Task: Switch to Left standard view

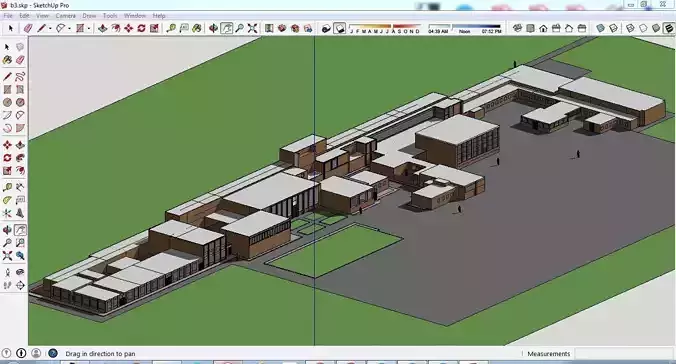Action: (582, 28)
